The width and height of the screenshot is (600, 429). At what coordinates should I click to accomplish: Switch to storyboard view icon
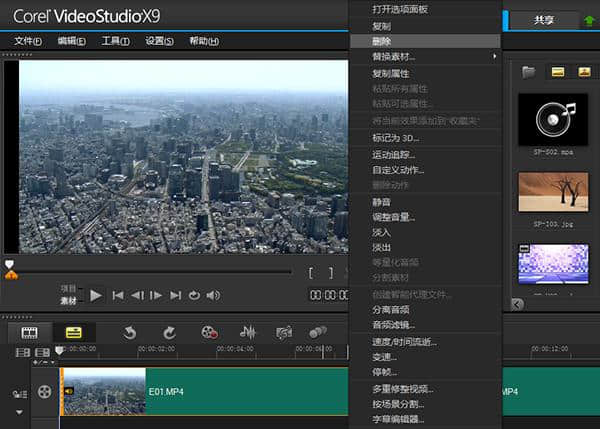point(29,332)
